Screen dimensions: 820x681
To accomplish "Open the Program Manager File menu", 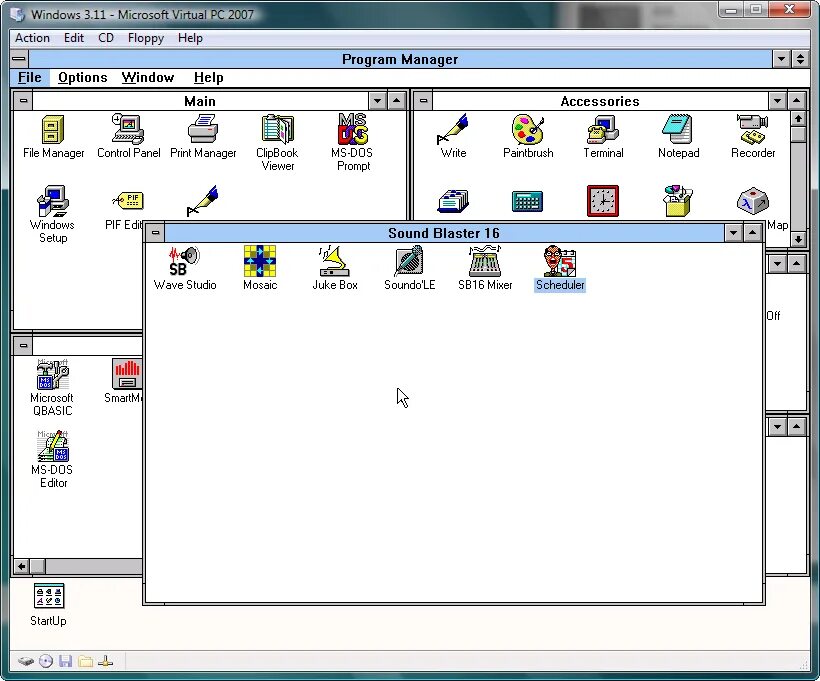I will click(30, 77).
